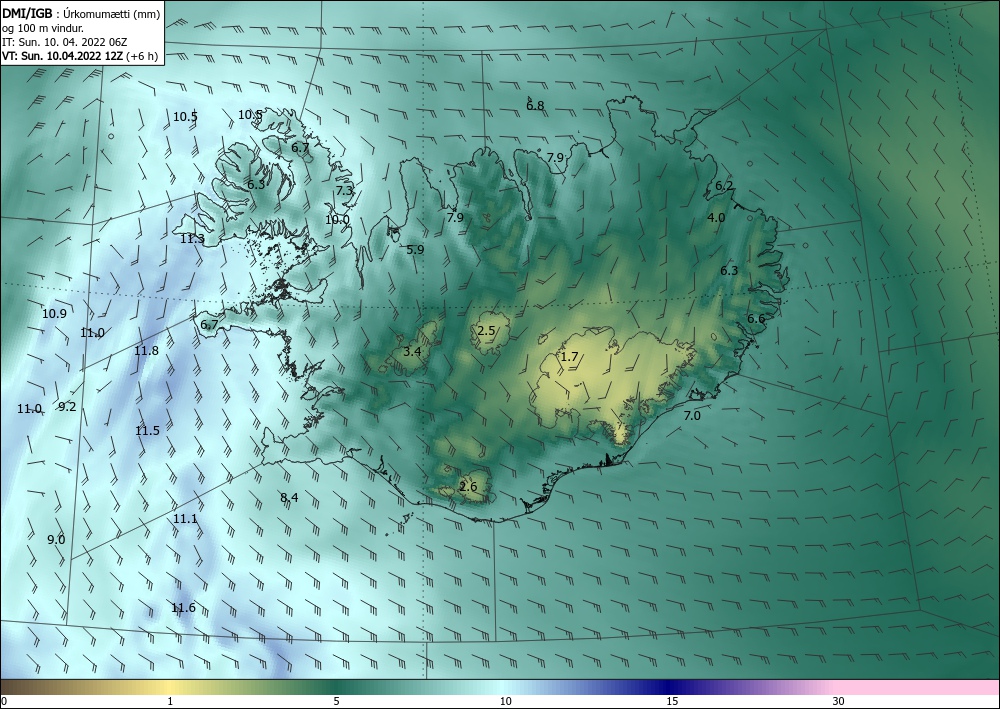This screenshot has height=709, width=1000.
Task: Select the 8.4 value southwest of Iceland
Action: coord(289,498)
